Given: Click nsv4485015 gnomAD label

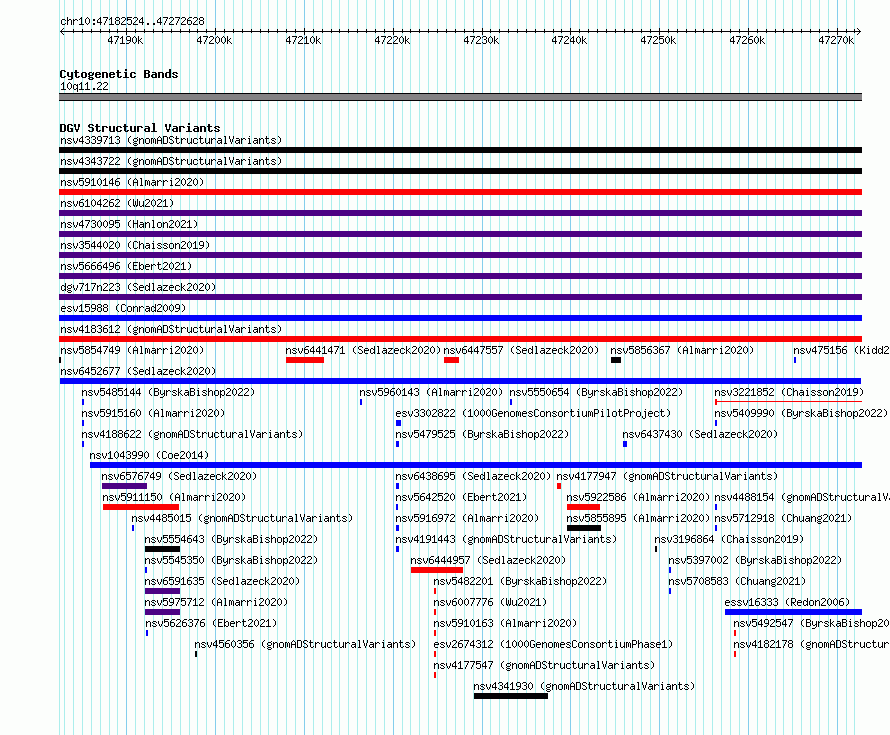Looking at the screenshot, I should click(x=242, y=518).
